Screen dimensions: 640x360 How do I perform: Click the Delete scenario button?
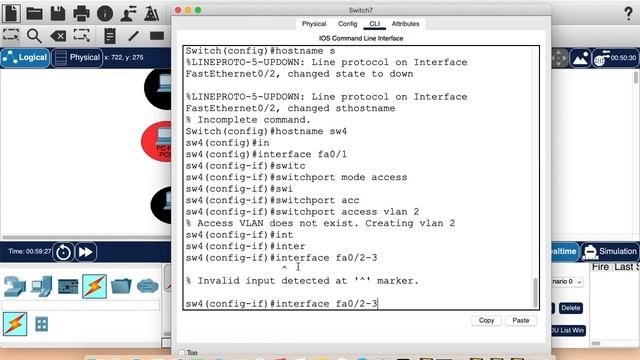[x=570, y=308]
